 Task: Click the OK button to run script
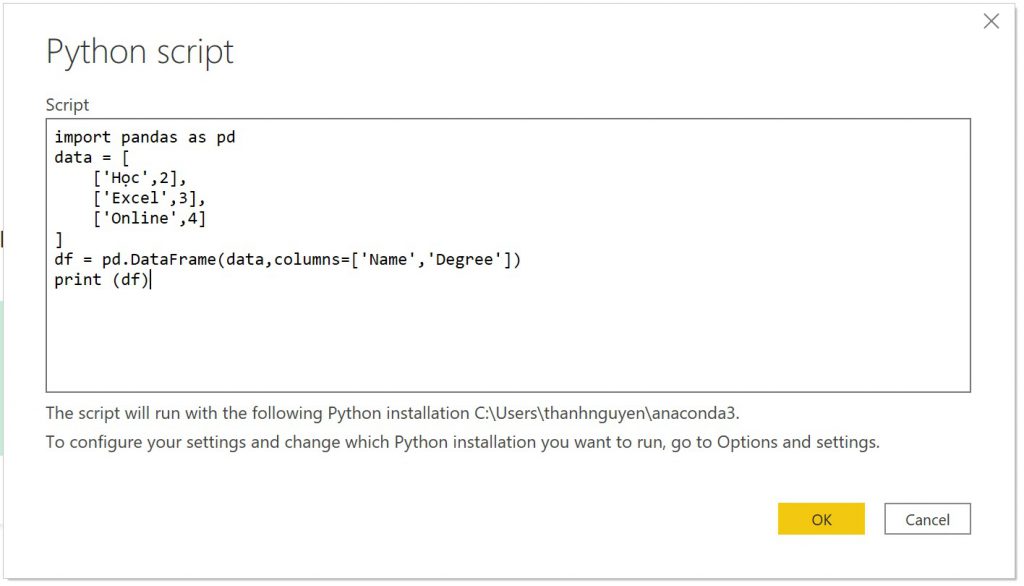click(x=821, y=519)
